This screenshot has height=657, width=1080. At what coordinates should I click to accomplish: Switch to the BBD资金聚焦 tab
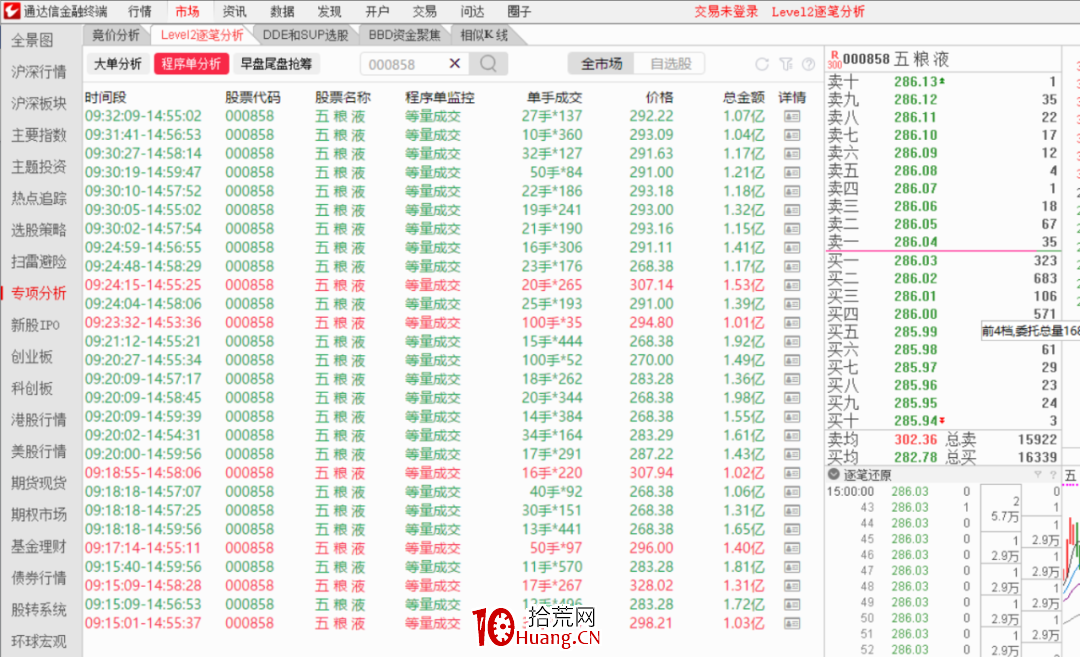(404, 35)
